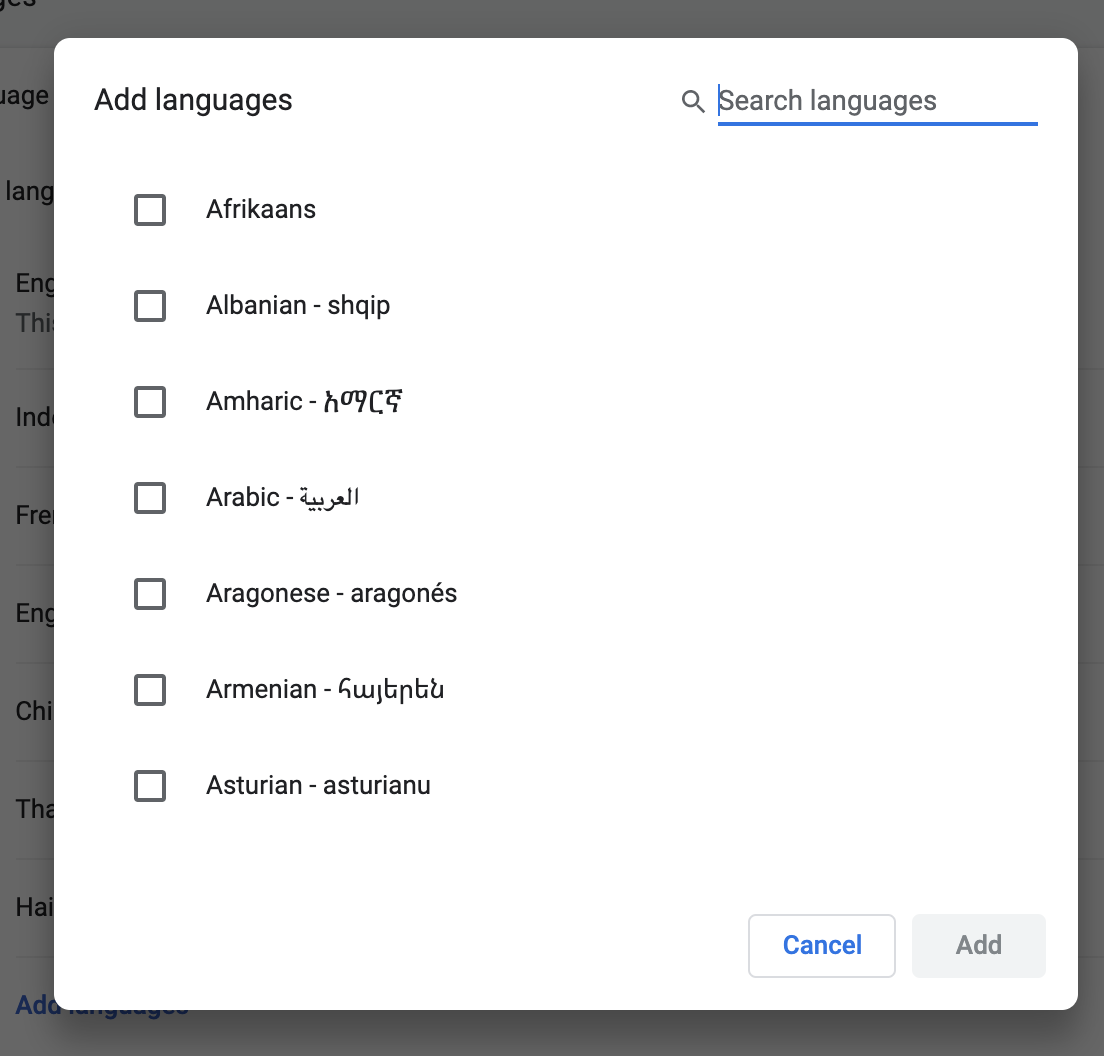
Task: Click the Albanian - shqip label text
Action: coord(298,306)
